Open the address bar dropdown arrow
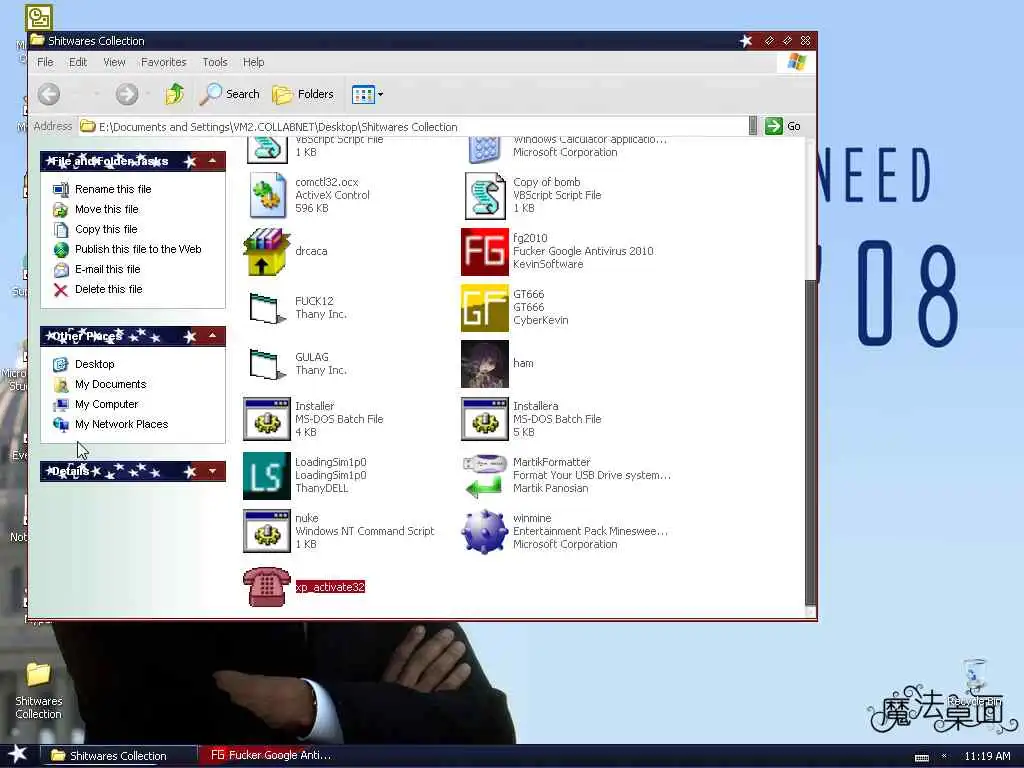This screenshot has height=768, width=1024. (752, 126)
